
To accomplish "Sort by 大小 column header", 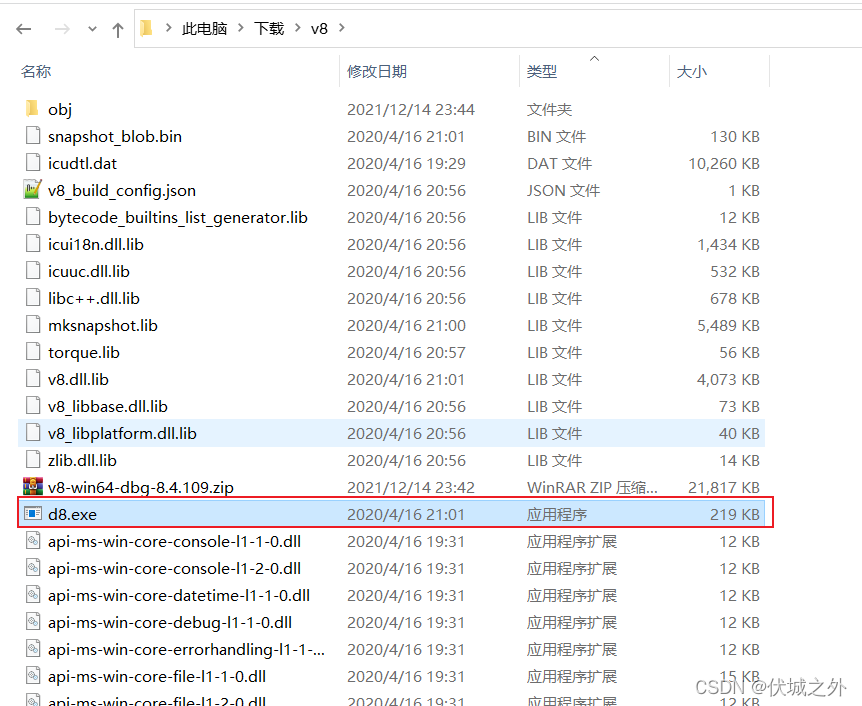I will tap(692, 71).
